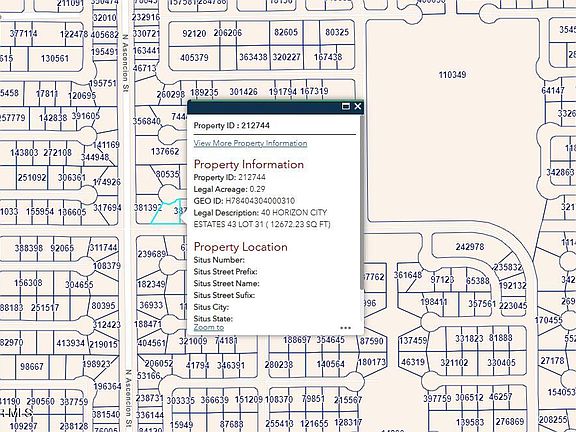
Task: Select parcel 130561
Action: coord(55,58)
